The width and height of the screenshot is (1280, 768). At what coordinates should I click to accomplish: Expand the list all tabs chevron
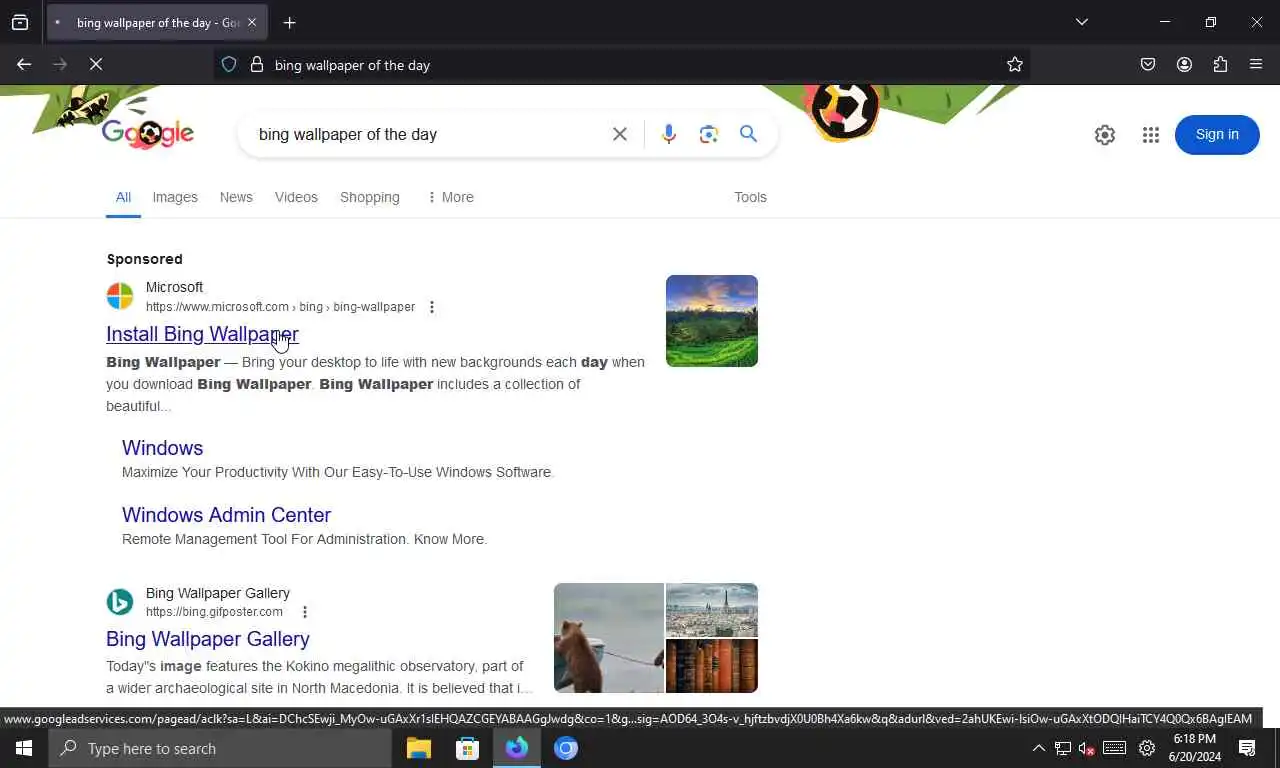(x=1081, y=22)
